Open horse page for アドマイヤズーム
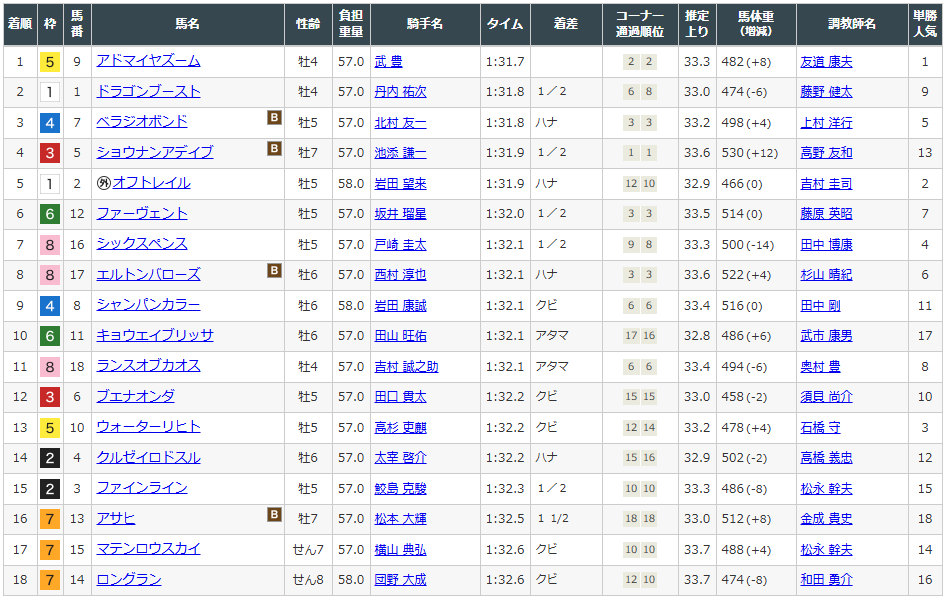This screenshot has width=944, height=597. click(148, 61)
